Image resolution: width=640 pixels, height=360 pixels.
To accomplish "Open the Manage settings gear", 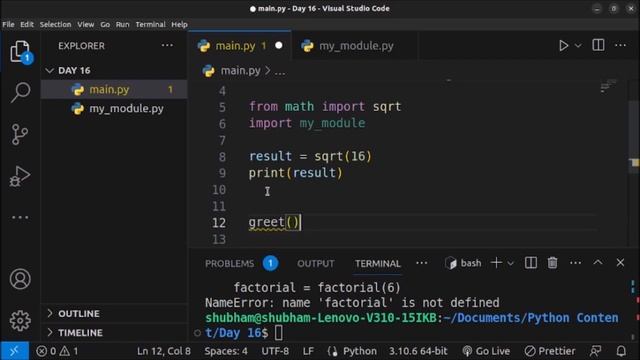I will coord(20,320).
